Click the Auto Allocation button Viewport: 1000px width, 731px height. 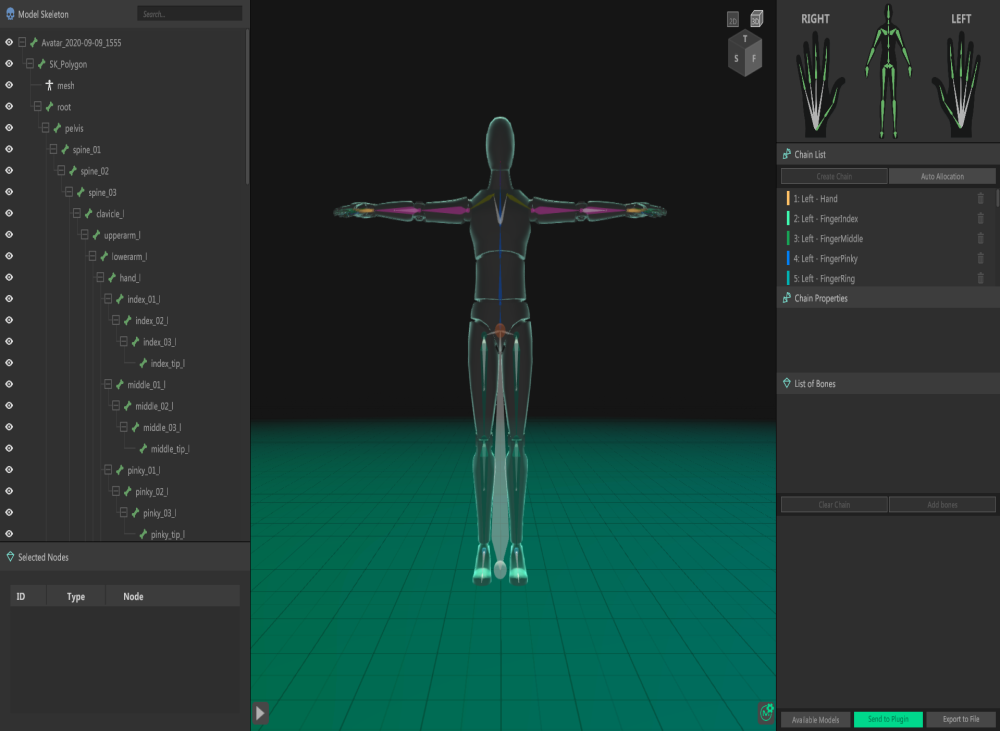point(942,176)
